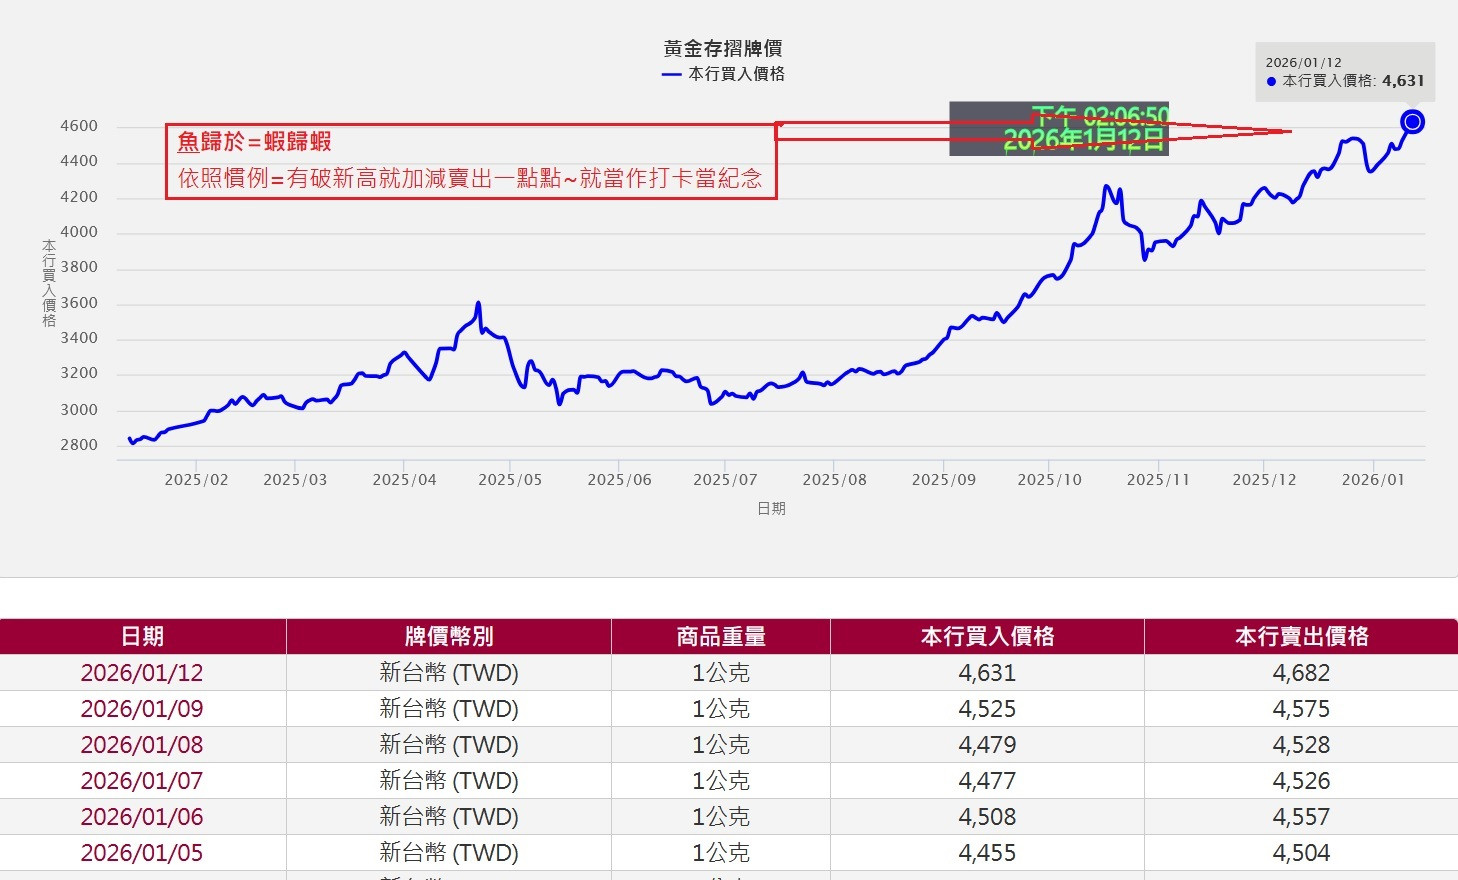Click the blue line icon in the chart legend
The height and width of the screenshot is (880, 1458).
(670, 73)
